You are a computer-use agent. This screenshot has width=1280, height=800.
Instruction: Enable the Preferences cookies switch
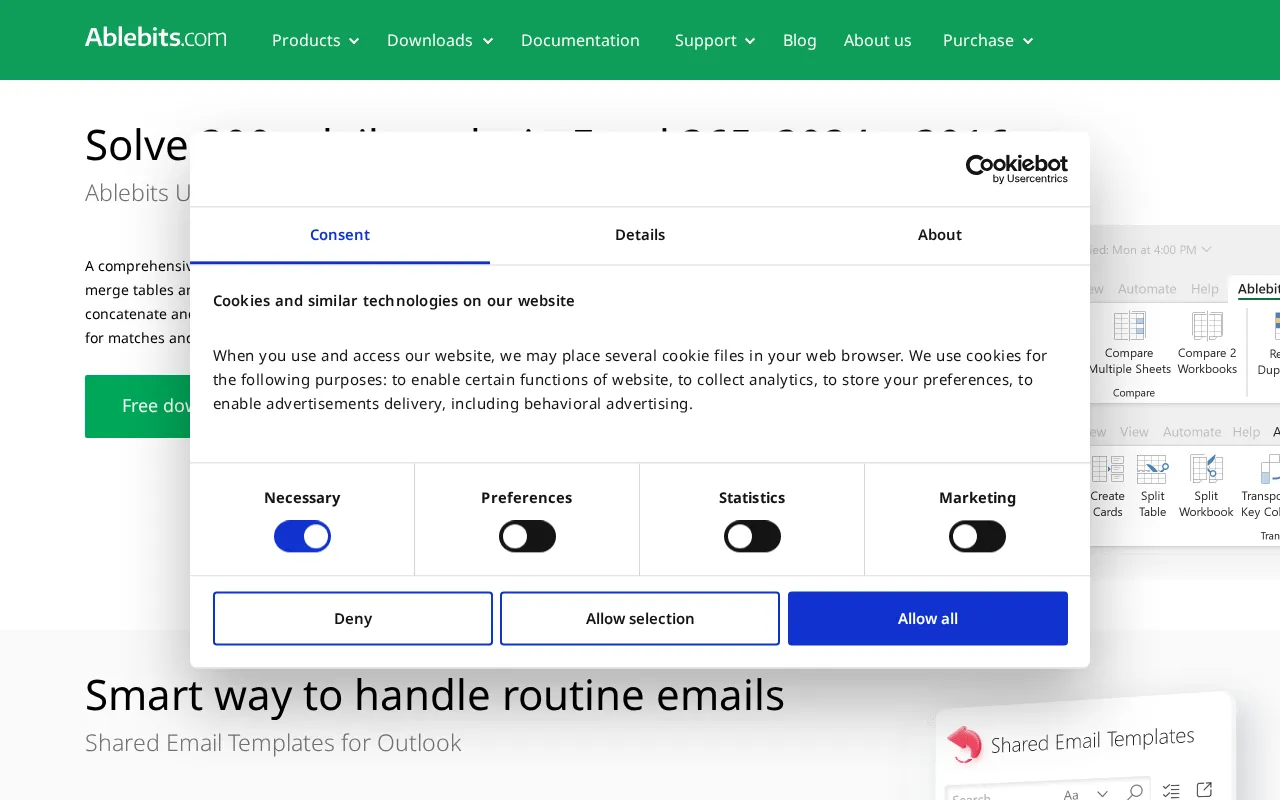pos(527,537)
